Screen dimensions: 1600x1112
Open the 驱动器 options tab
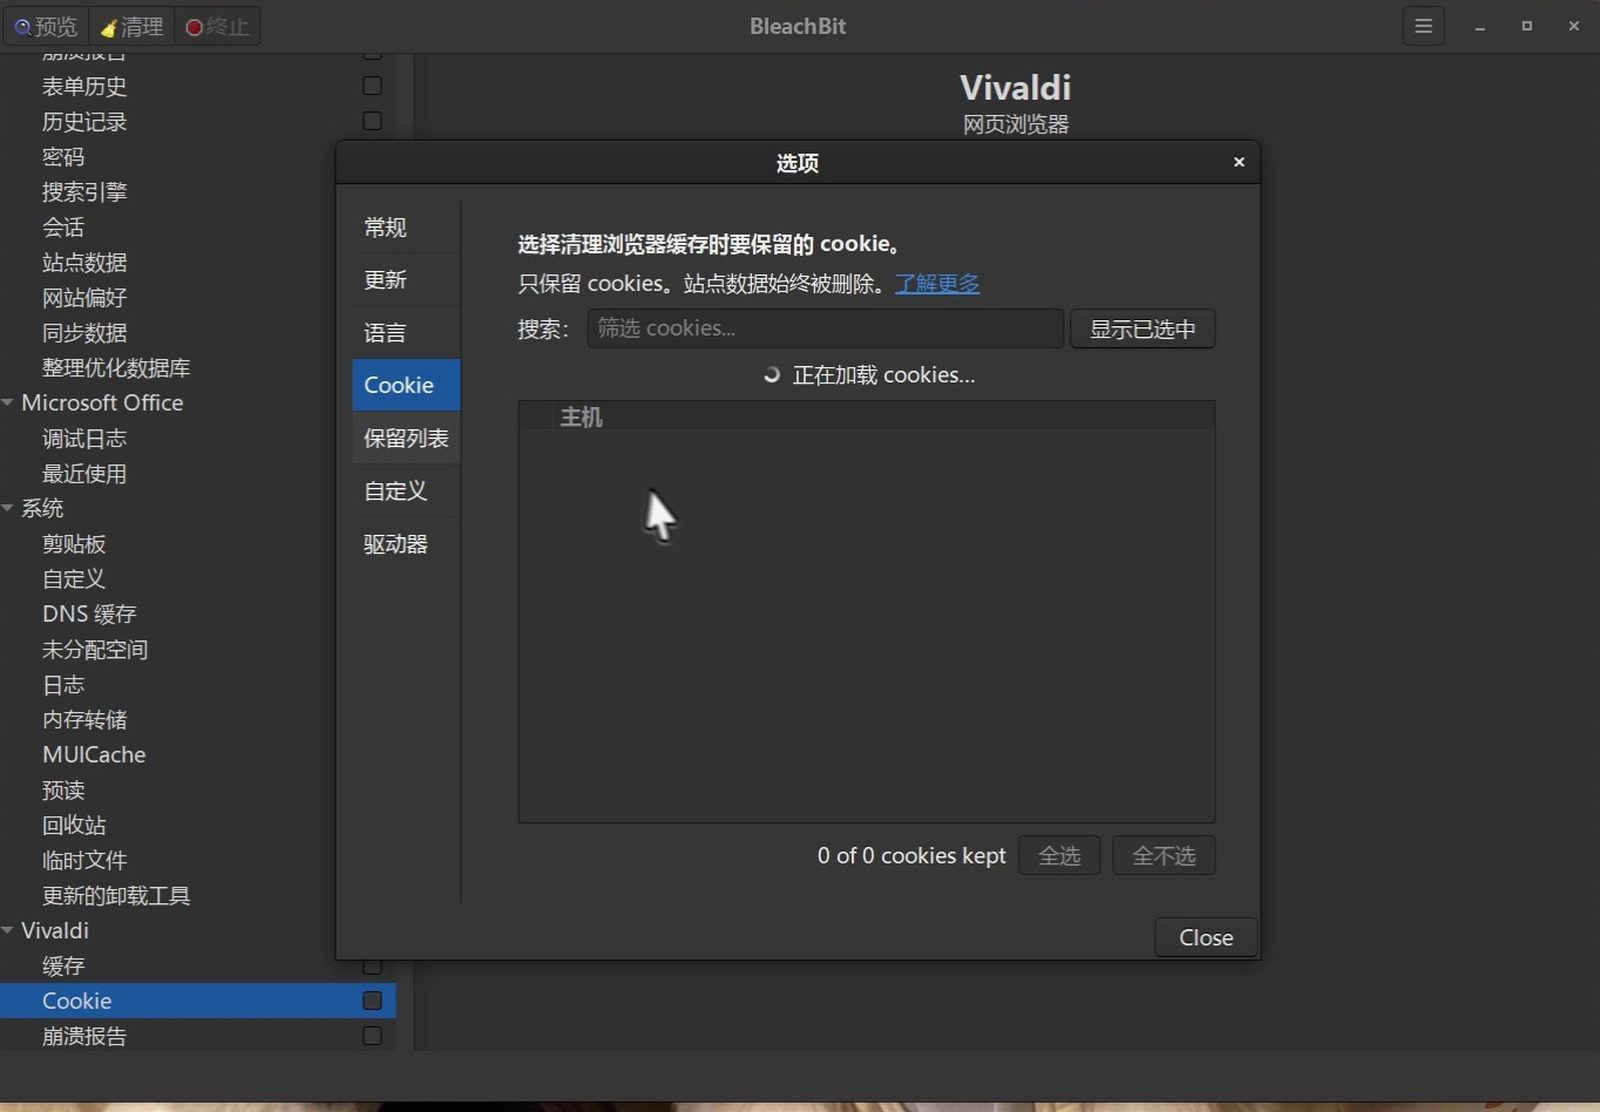click(406, 544)
